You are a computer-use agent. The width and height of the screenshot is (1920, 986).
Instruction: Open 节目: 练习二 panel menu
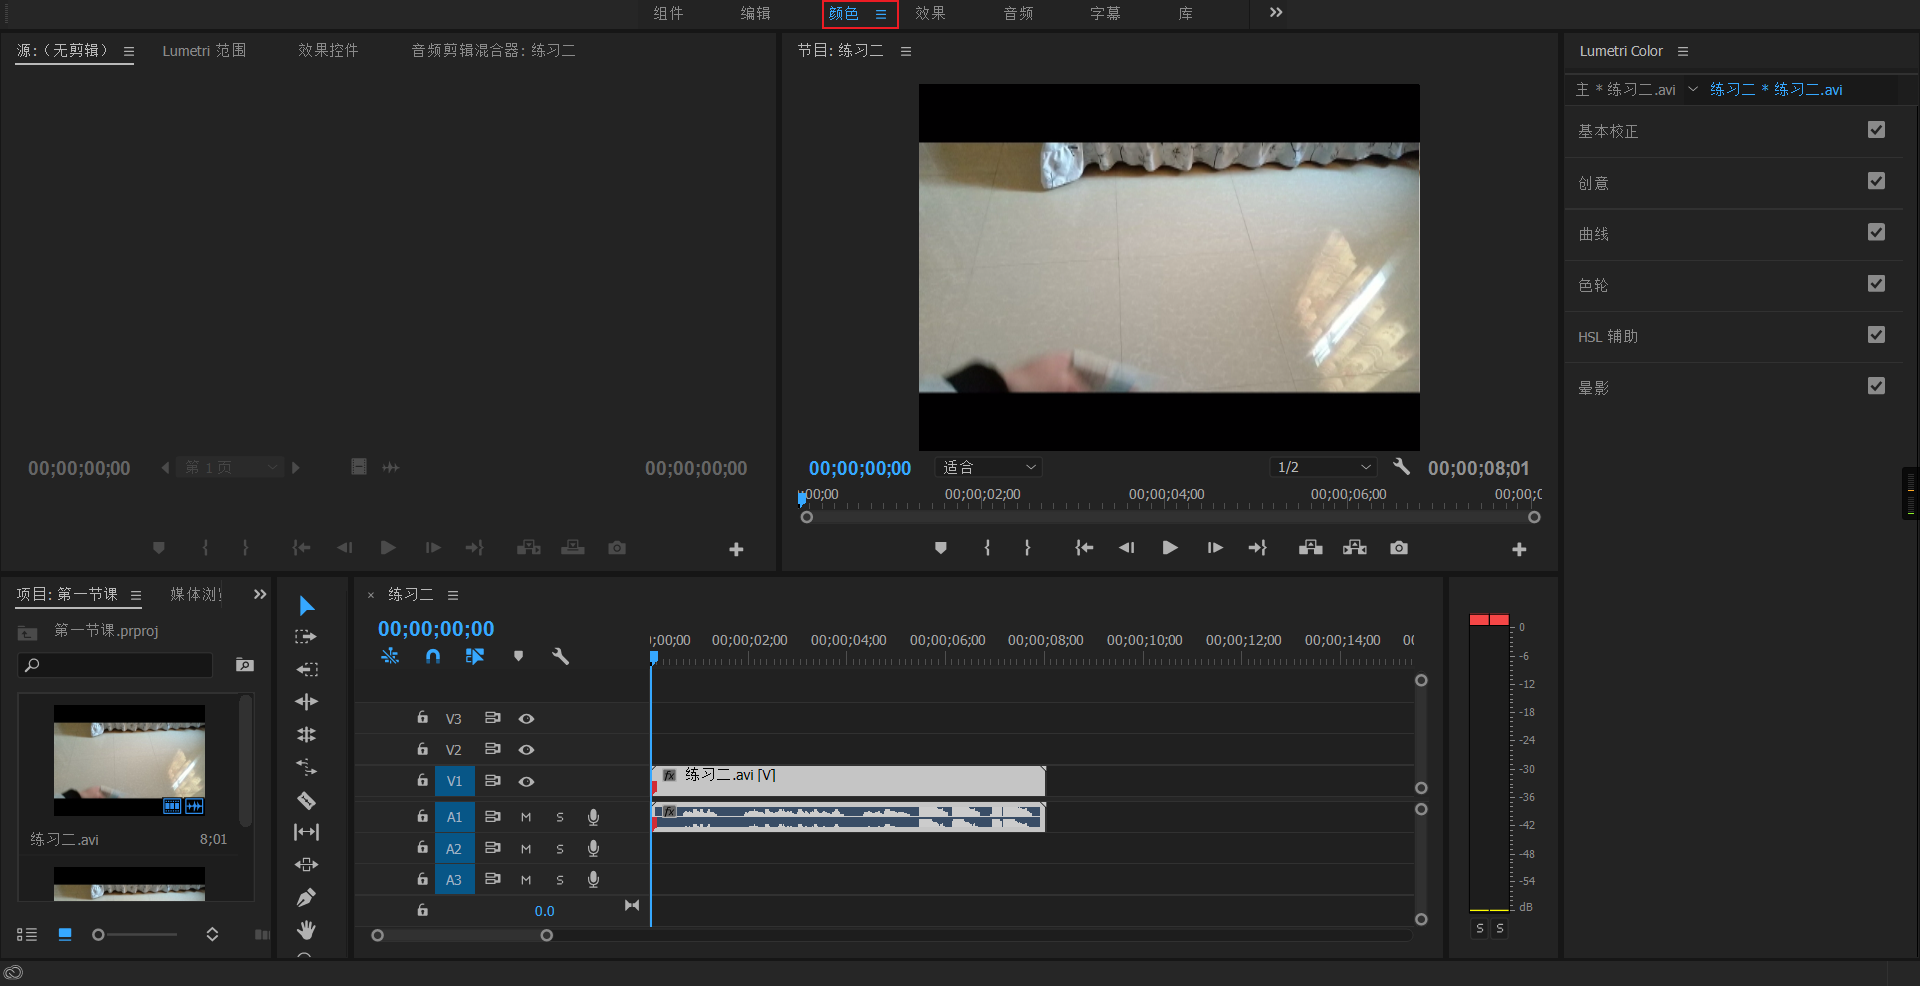(906, 51)
